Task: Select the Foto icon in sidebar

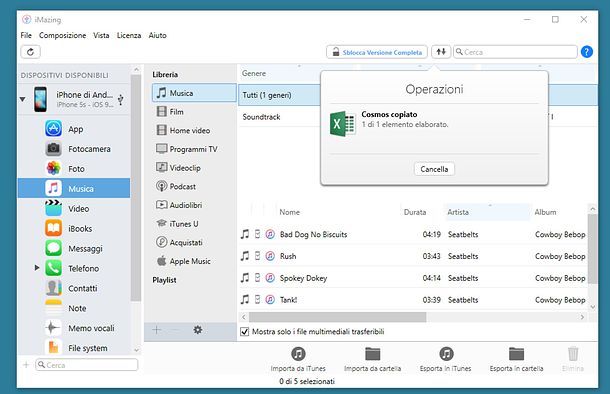Action: 53,168
